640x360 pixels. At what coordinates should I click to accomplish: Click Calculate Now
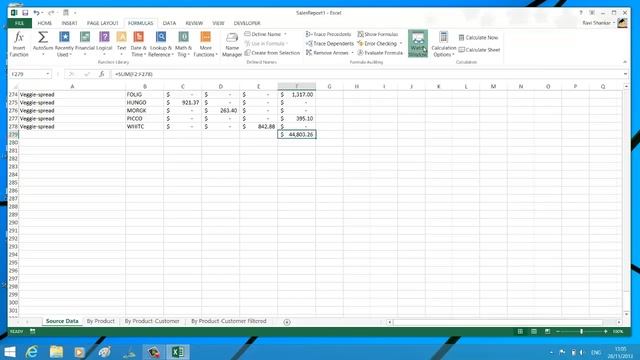click(478, 38)
